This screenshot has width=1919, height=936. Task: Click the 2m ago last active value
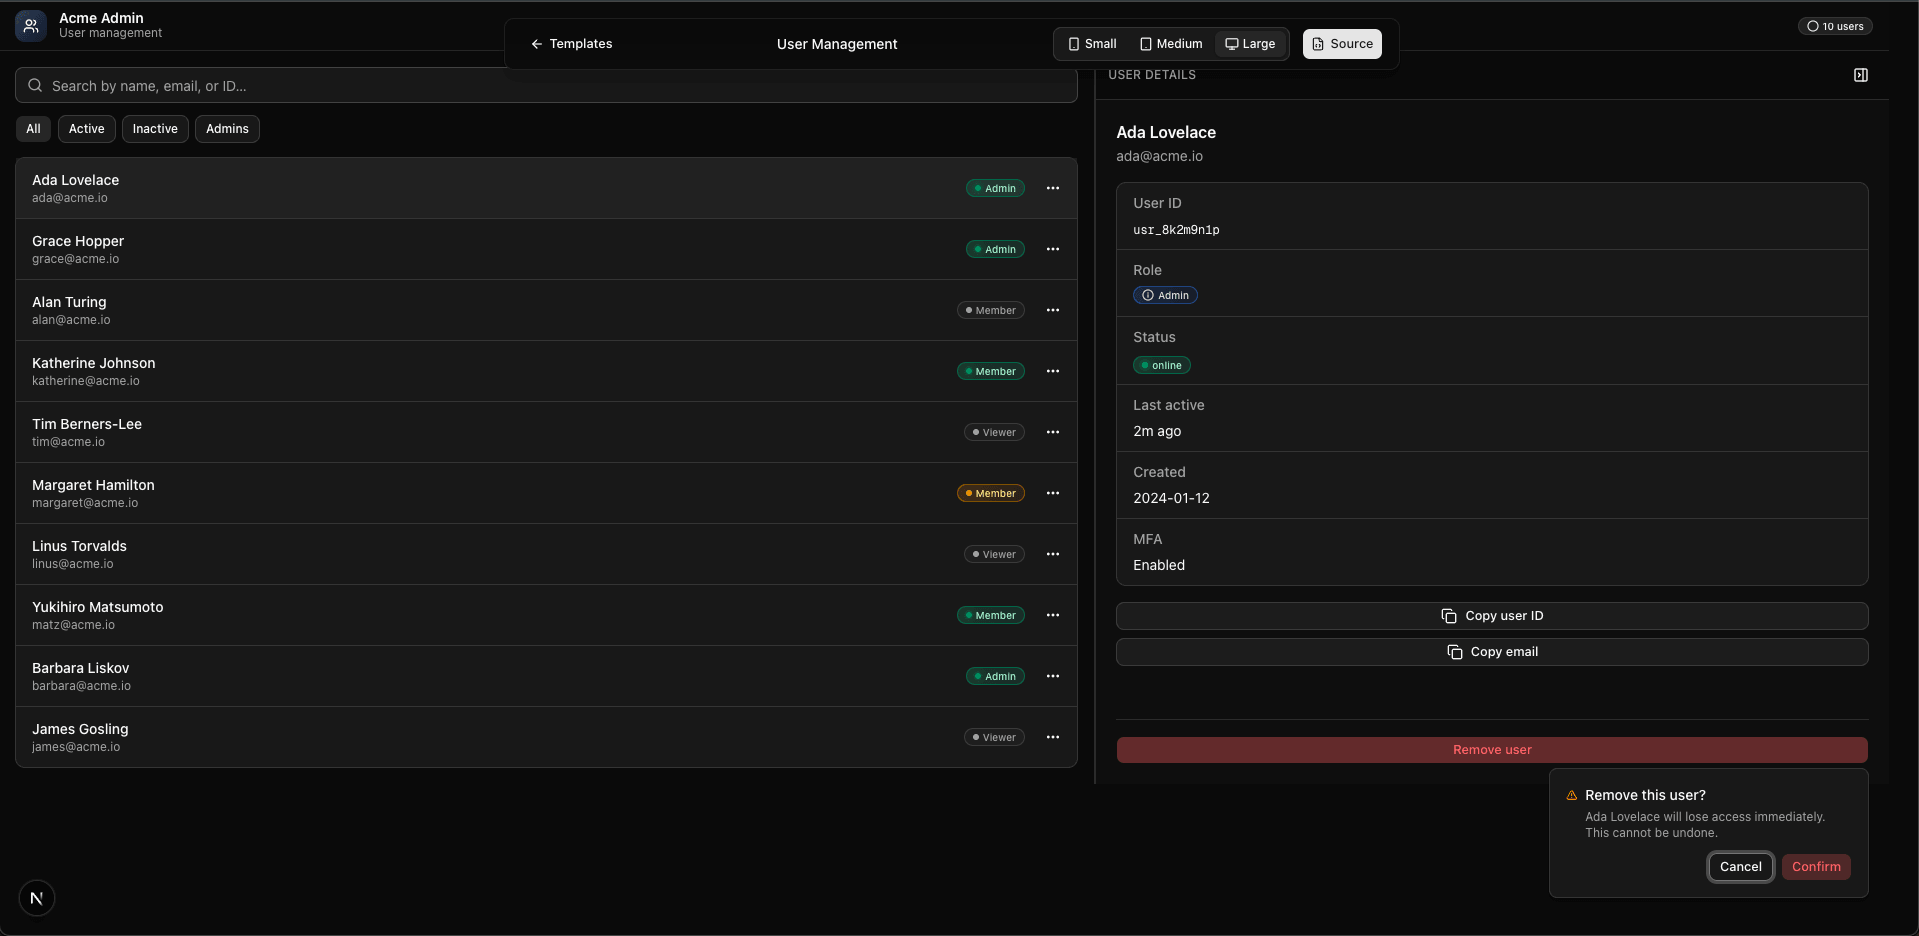[x=1157, y=431]
